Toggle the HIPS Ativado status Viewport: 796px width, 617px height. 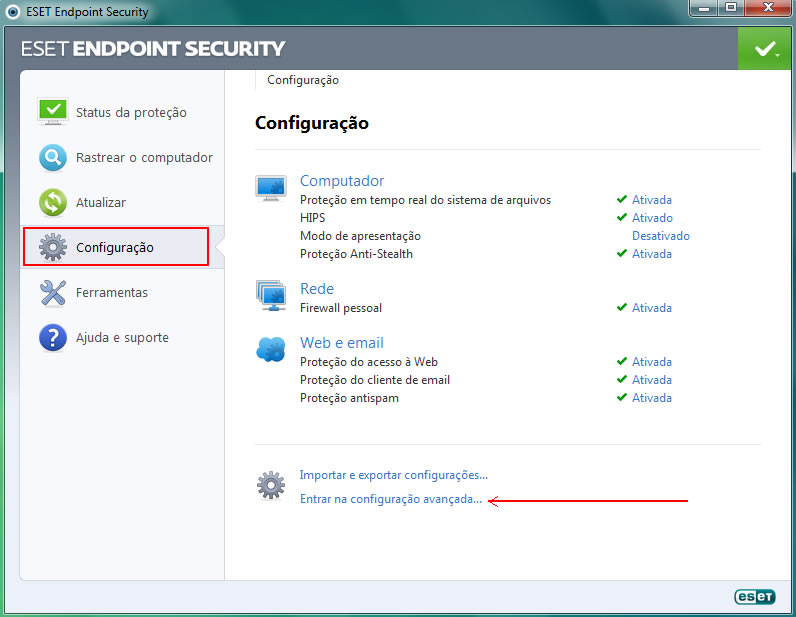point(652,218)
